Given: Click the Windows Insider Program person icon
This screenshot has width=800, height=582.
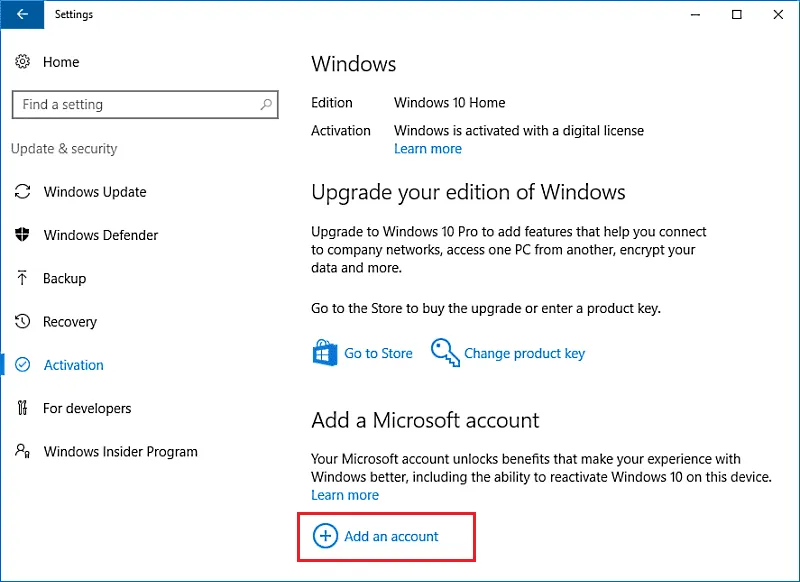Looking at the screenshot, I should 23,451.
